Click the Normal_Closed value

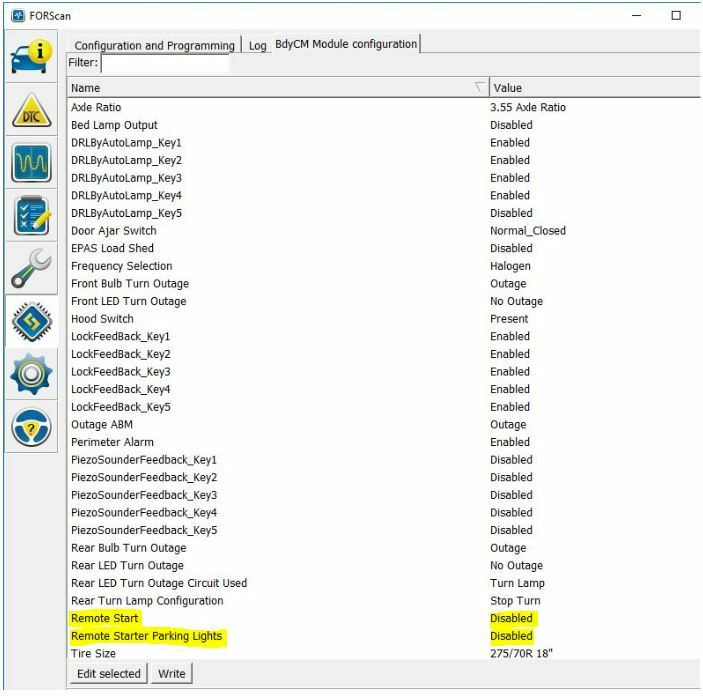tap(528, 231)
